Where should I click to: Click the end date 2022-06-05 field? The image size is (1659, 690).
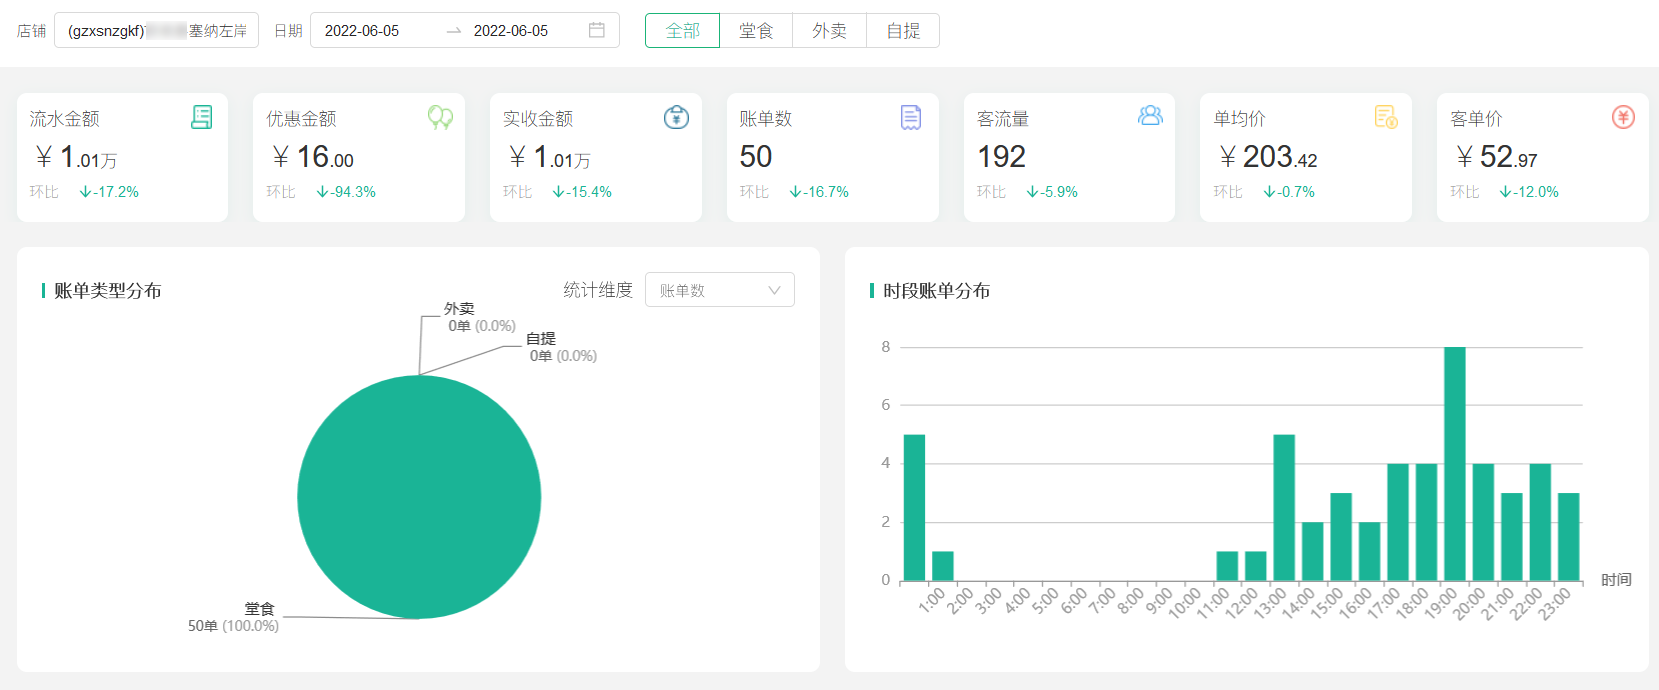click(x=511, y=31)
